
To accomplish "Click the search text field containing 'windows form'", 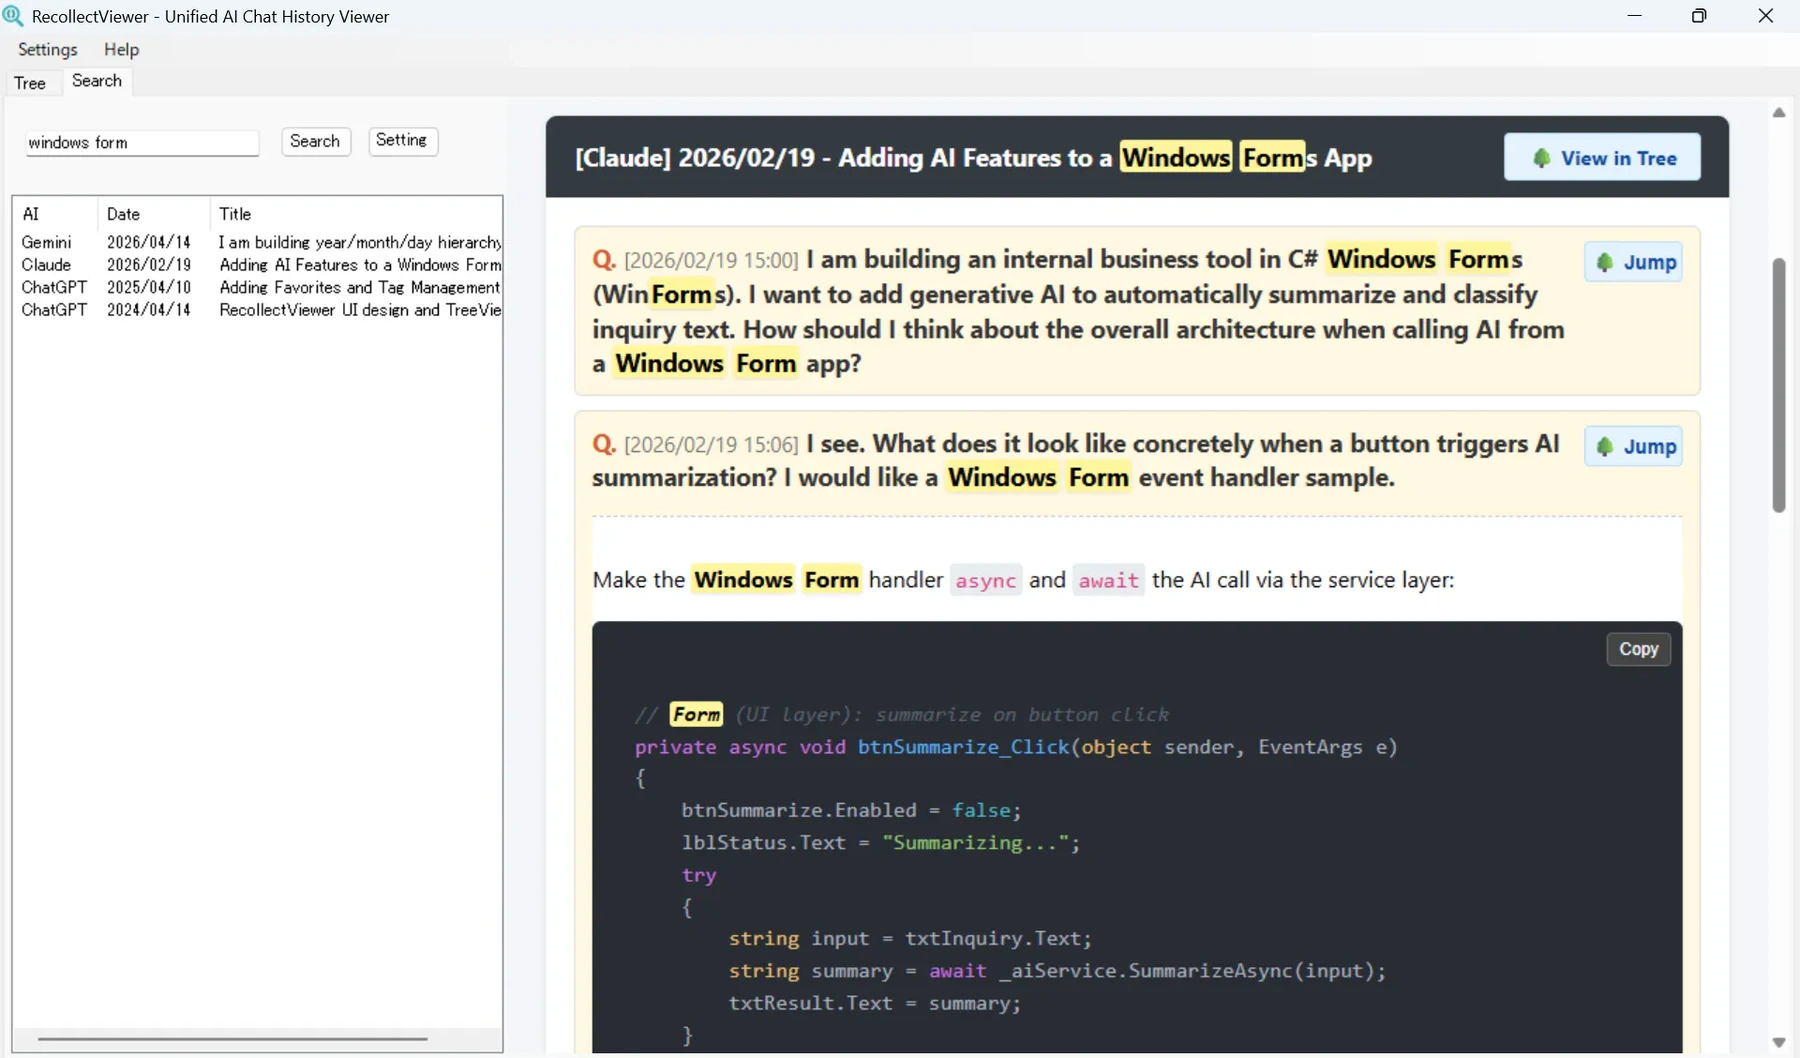I will point(142,143).
